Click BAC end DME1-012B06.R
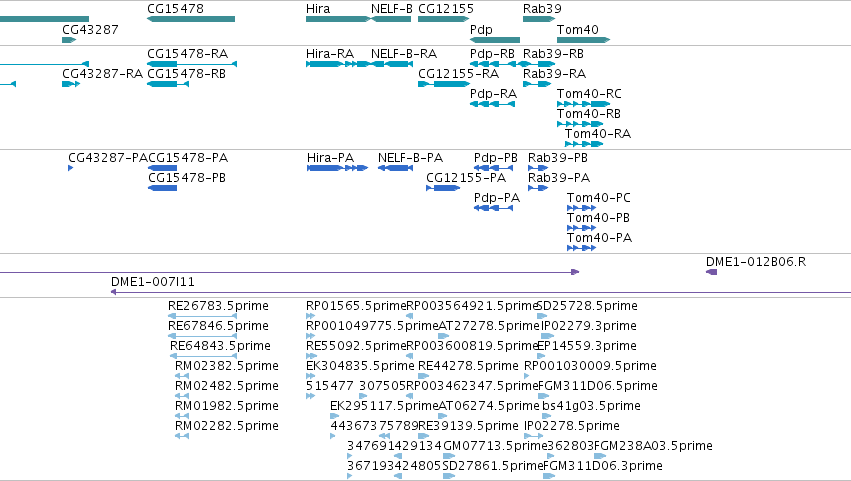The width and height of the screenshot is (851, 481). (712, 273)
